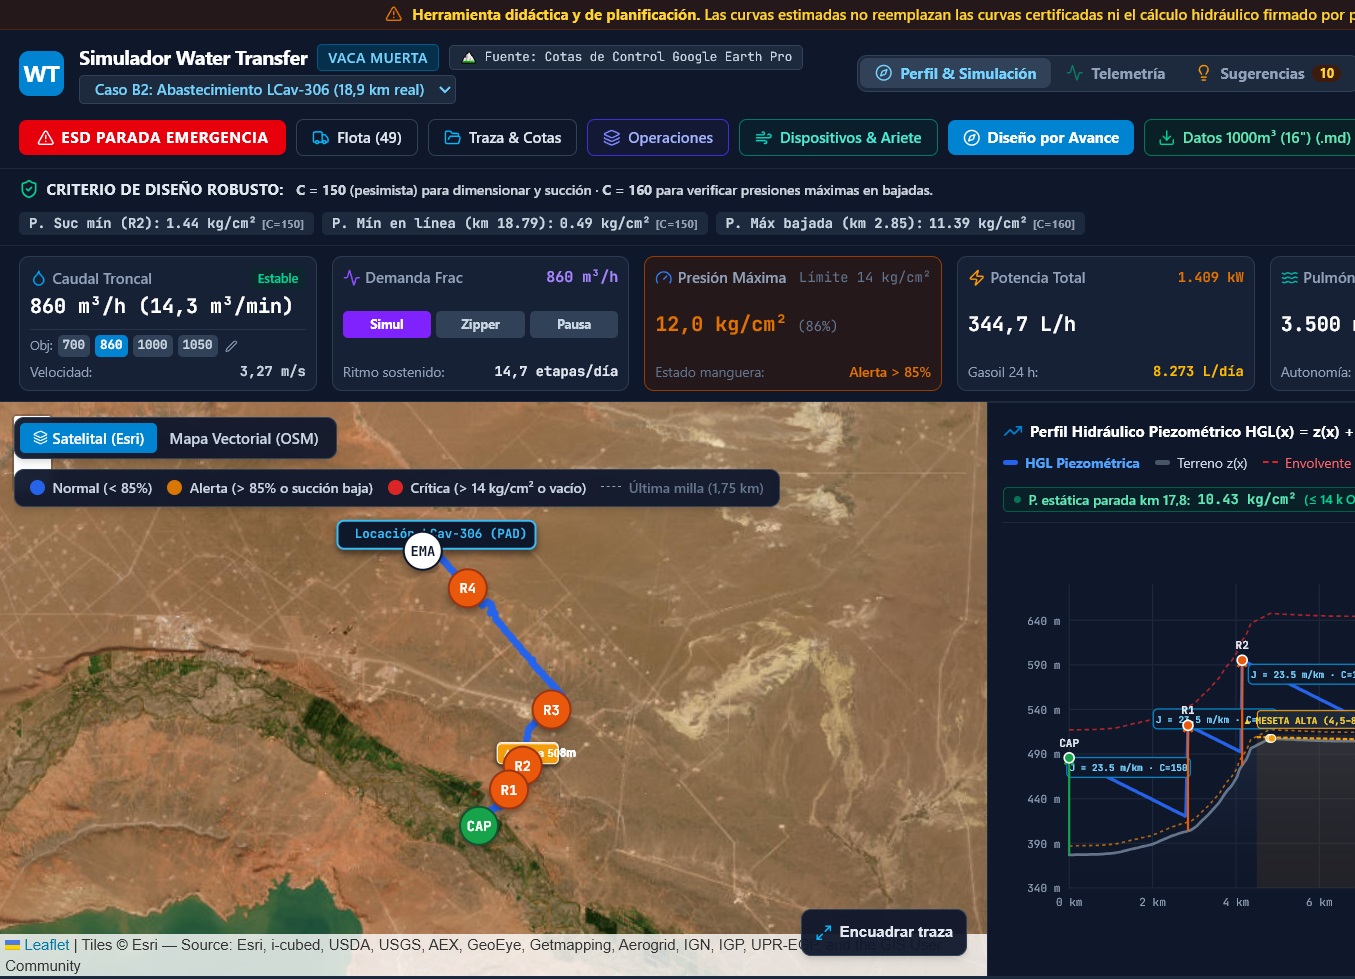The image size is (1355, 979).
Task: Open the Caso B2 scenario dropdown
Action: click(x=268, y=90)
